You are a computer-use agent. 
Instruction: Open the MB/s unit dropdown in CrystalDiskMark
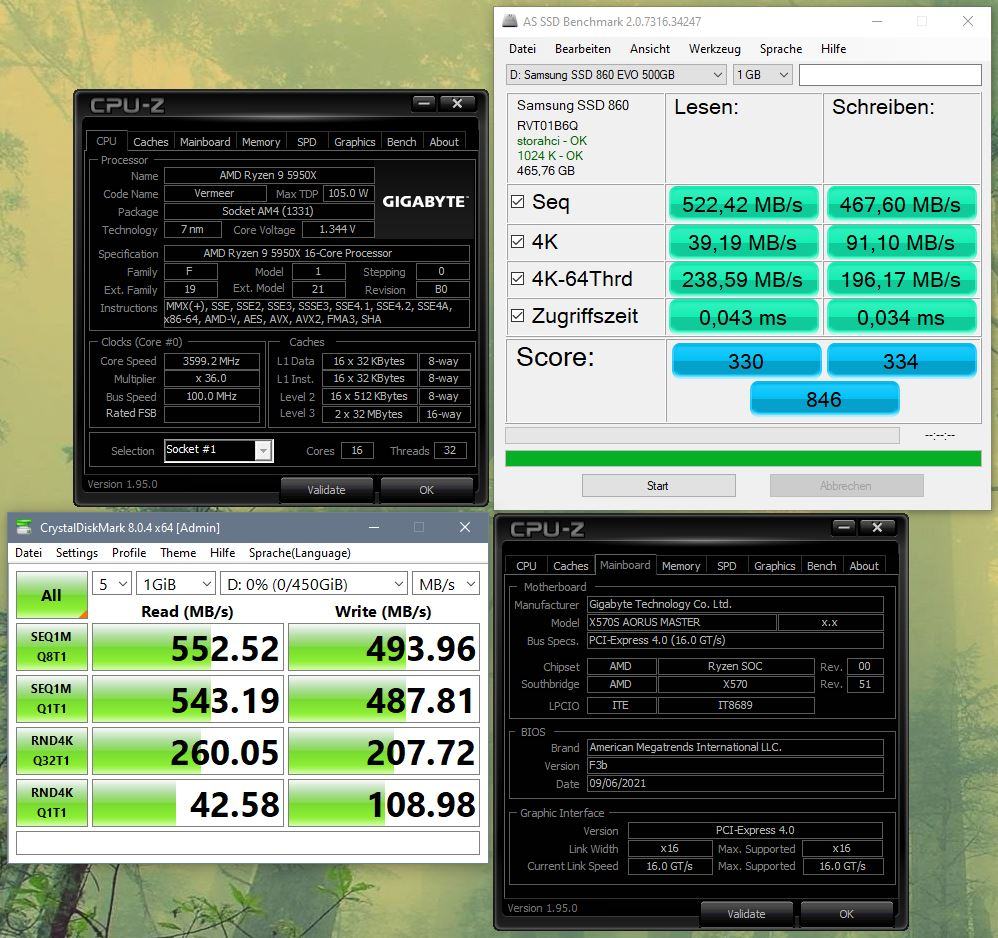pos(446,584)
